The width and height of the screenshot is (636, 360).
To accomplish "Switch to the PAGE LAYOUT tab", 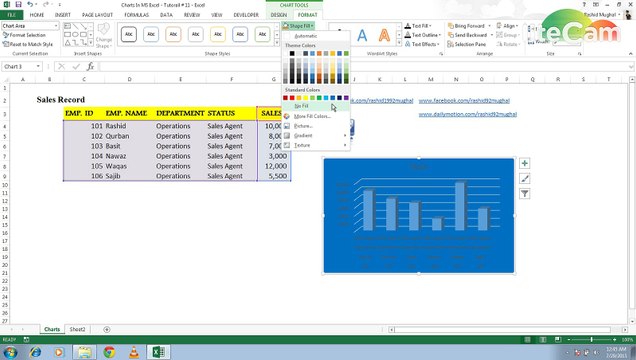I will pos(97,15).
